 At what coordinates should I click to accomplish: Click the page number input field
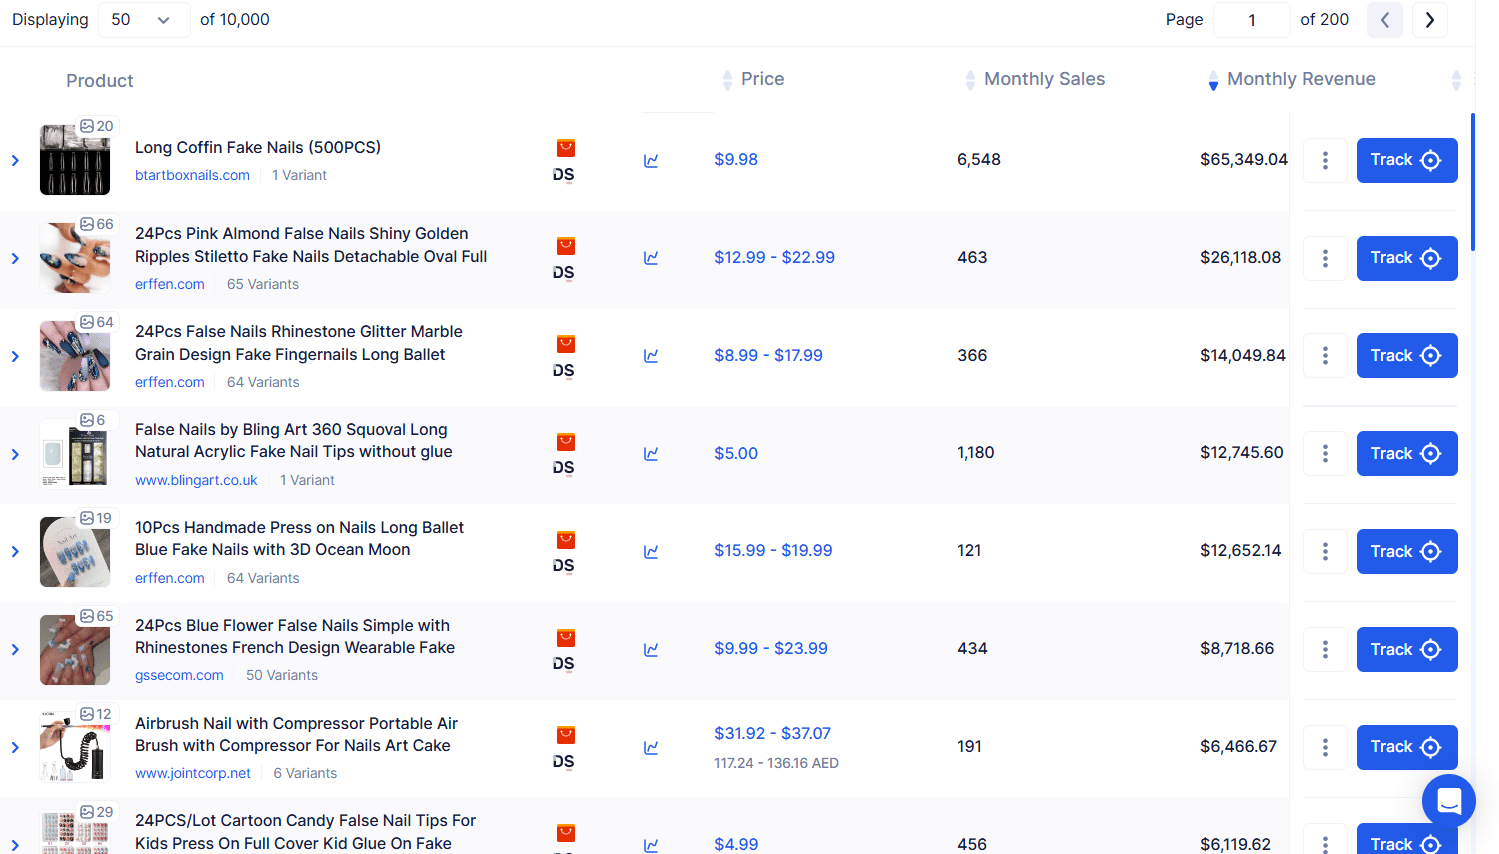point(1252,20)
